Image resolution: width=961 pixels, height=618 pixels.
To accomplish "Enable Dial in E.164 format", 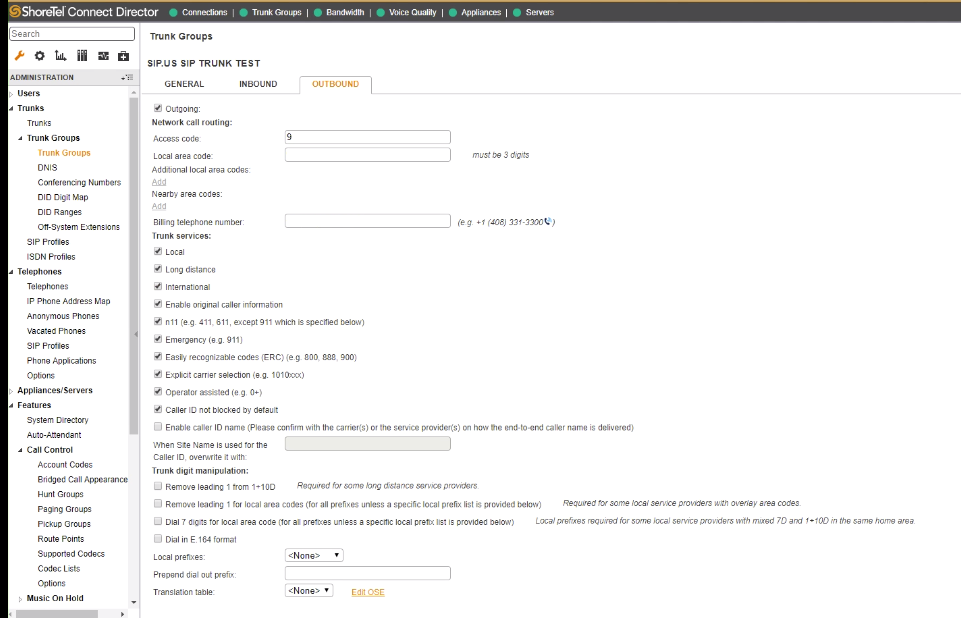I will click(x=158, y=538).
